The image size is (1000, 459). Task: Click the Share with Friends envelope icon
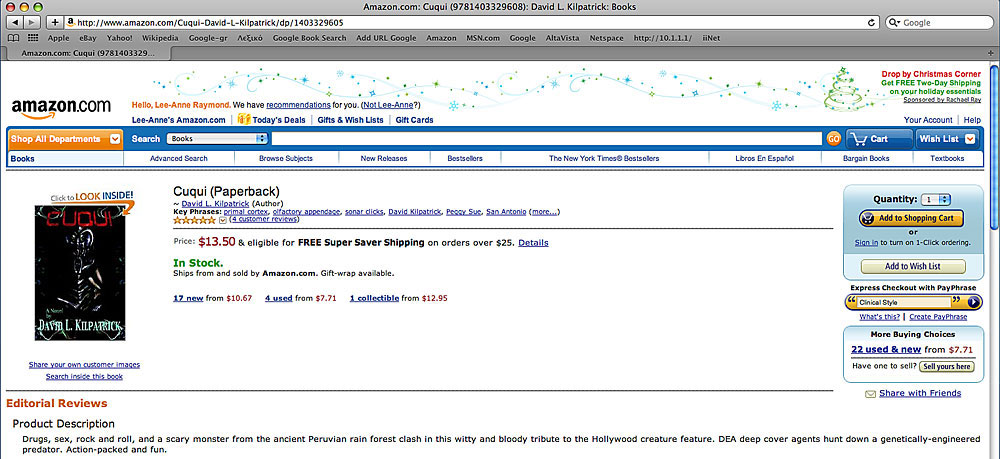pos(870,394)
